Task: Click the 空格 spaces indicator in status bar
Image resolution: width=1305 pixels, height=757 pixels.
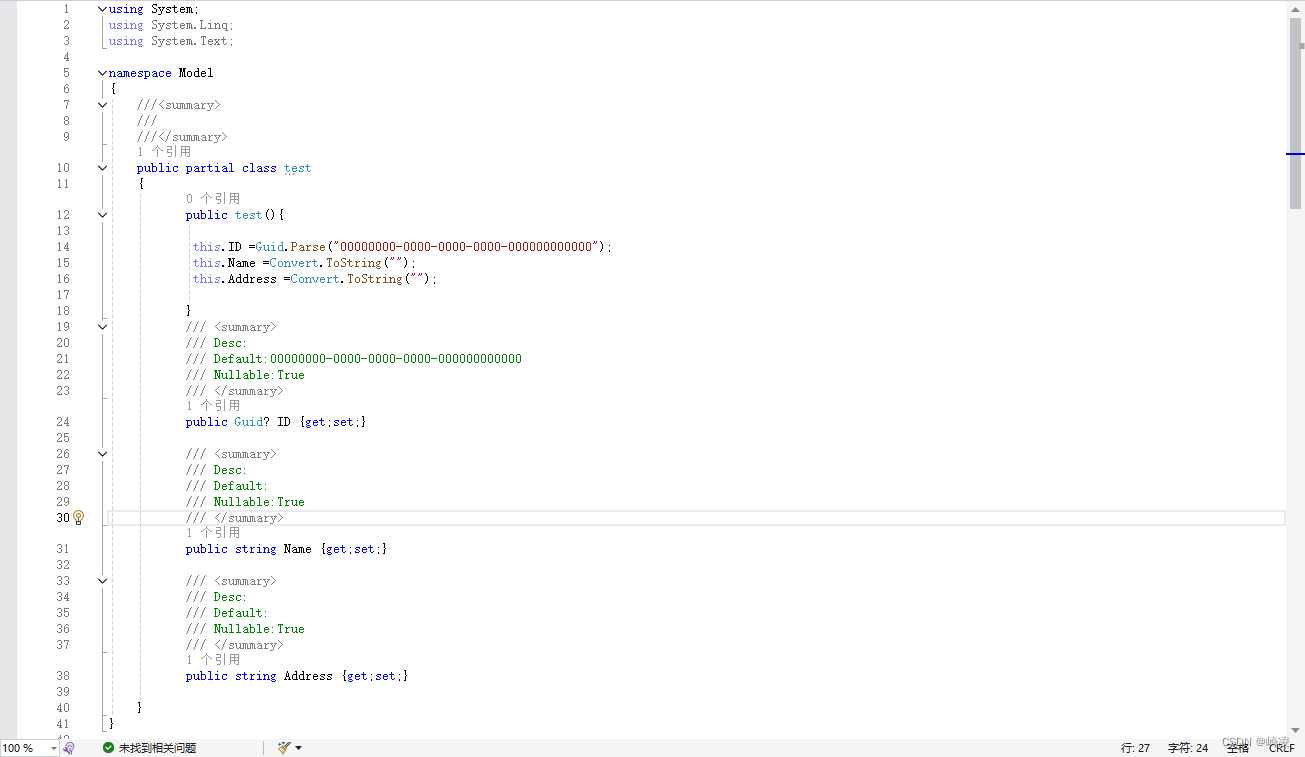Action: point(1237,747)
